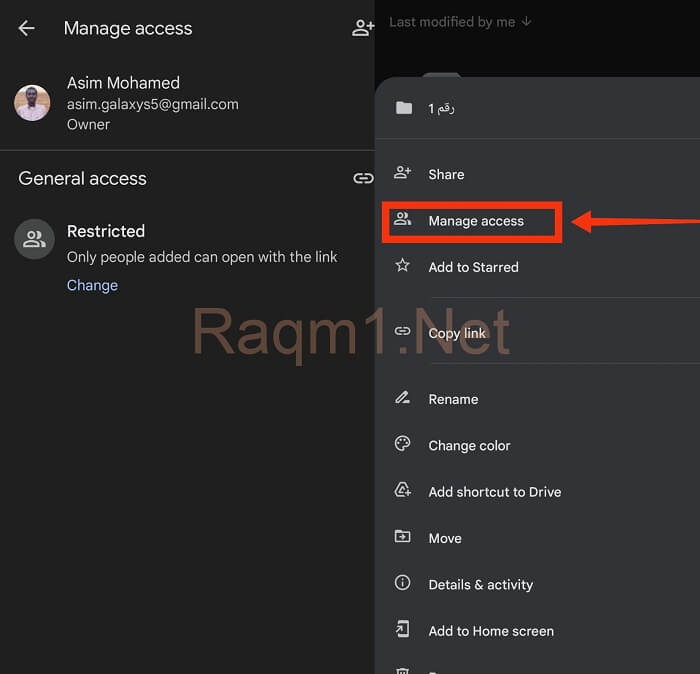The height and width of the screenshot is (674, 700).
Task: Click the Change link under Restricted
Action: click(x=92, y=285)
